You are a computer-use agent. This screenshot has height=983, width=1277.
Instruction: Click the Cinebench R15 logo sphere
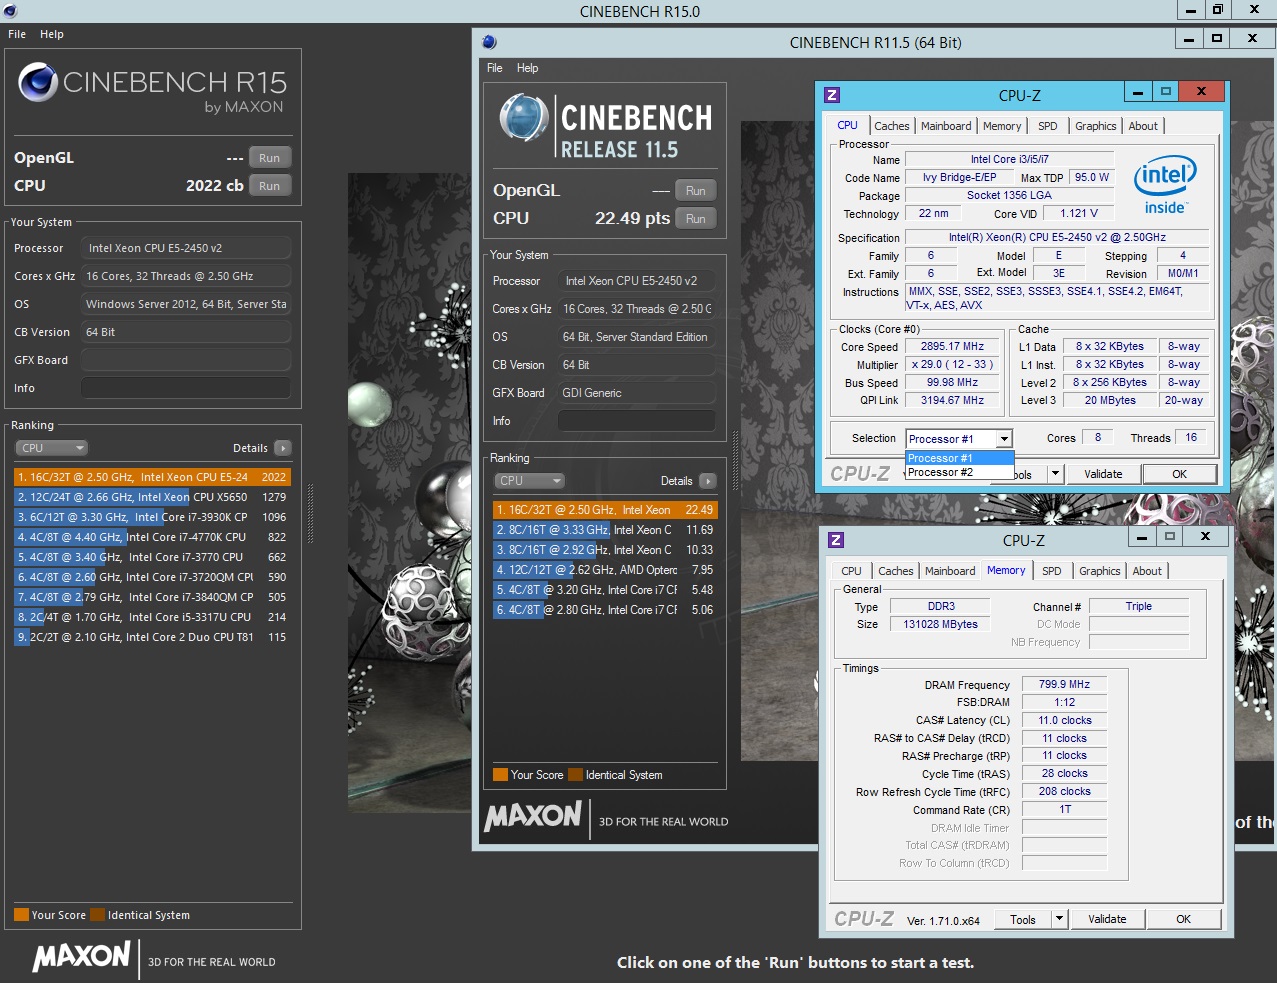(38, 82)
